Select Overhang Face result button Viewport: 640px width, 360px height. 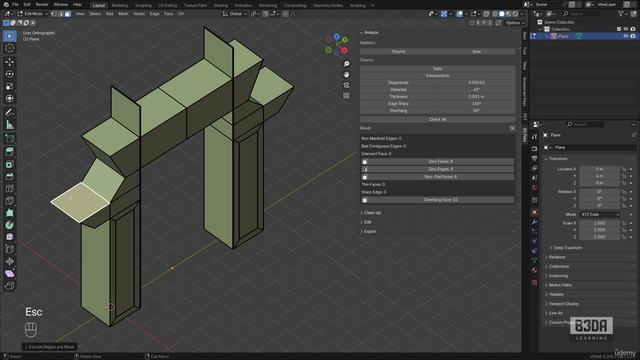point(440,200)
